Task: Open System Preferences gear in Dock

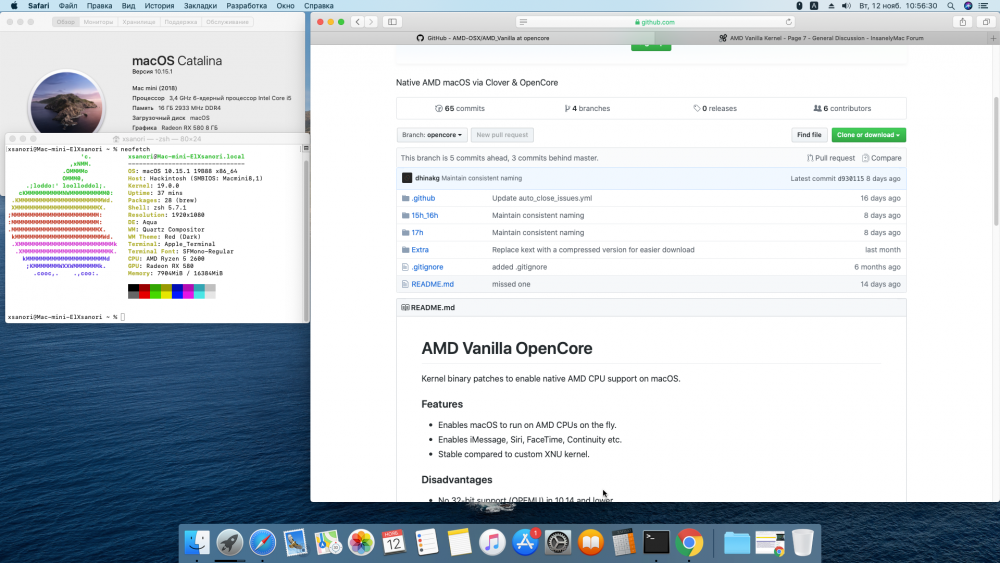Action: coord(558,543)
